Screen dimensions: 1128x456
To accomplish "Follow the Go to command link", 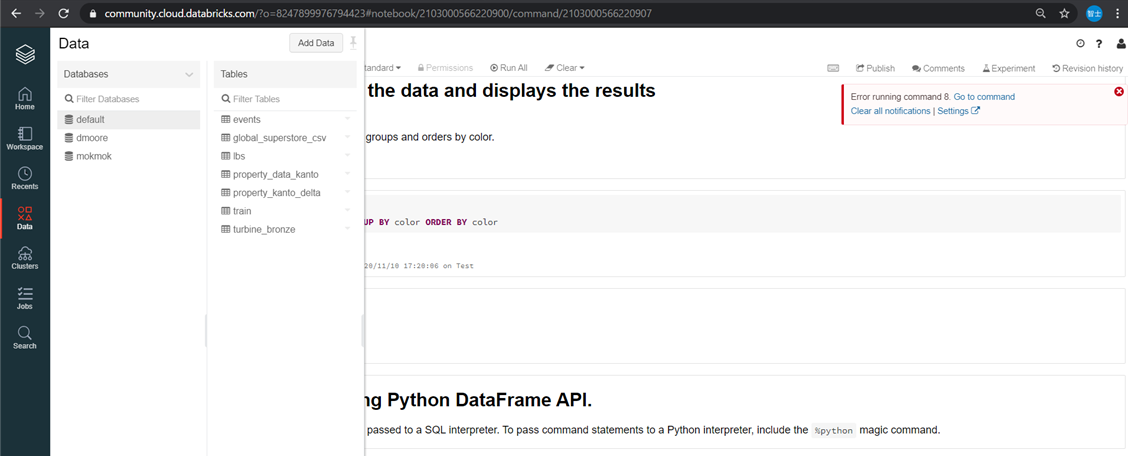I will click(x=984, y=97).
